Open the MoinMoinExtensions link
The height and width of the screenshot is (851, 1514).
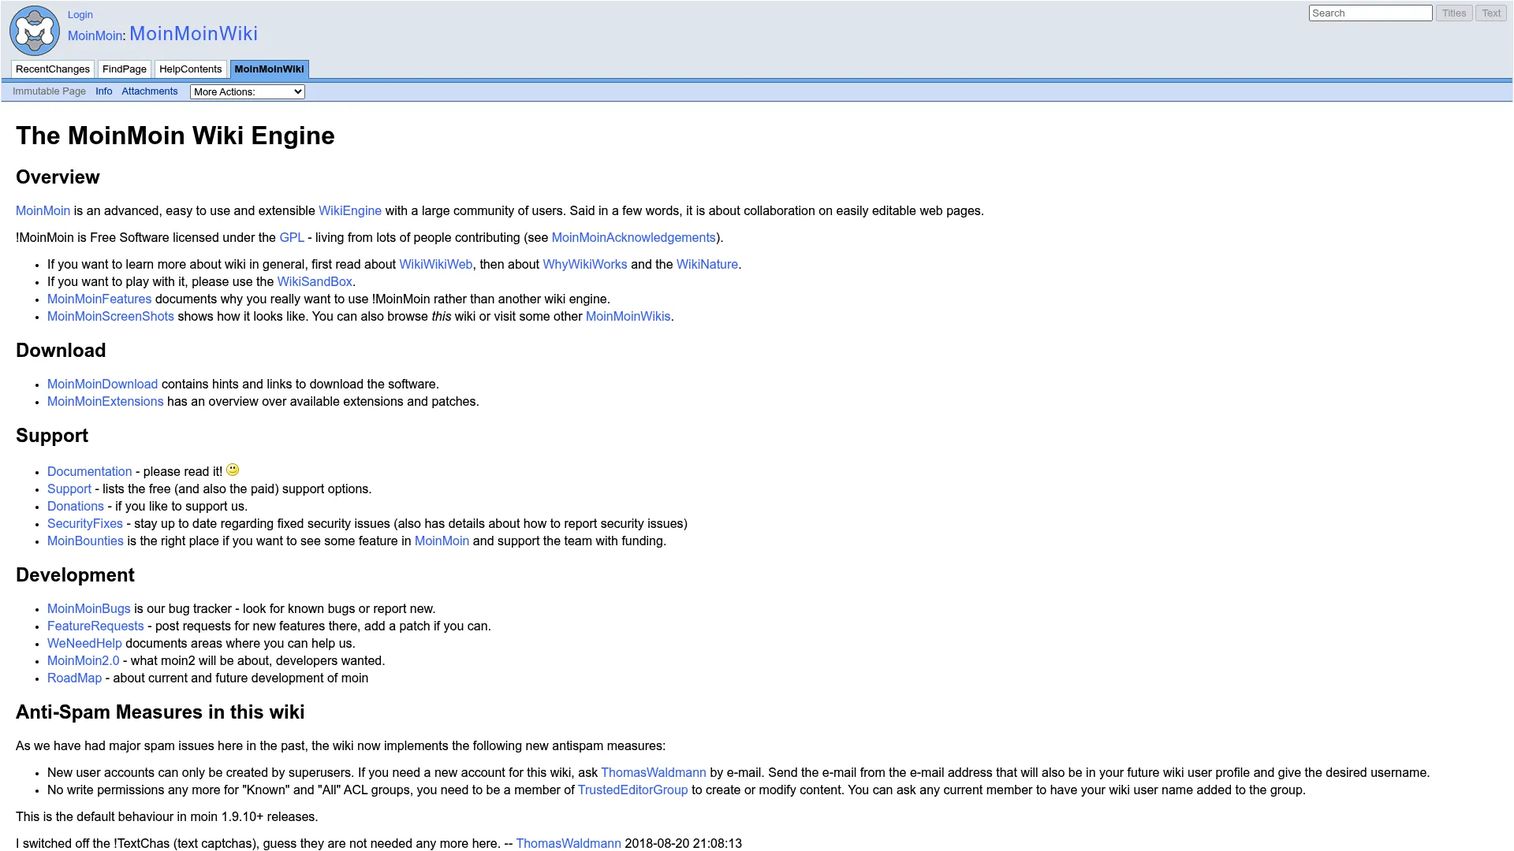pyautogui.click(x=105, y=402)
